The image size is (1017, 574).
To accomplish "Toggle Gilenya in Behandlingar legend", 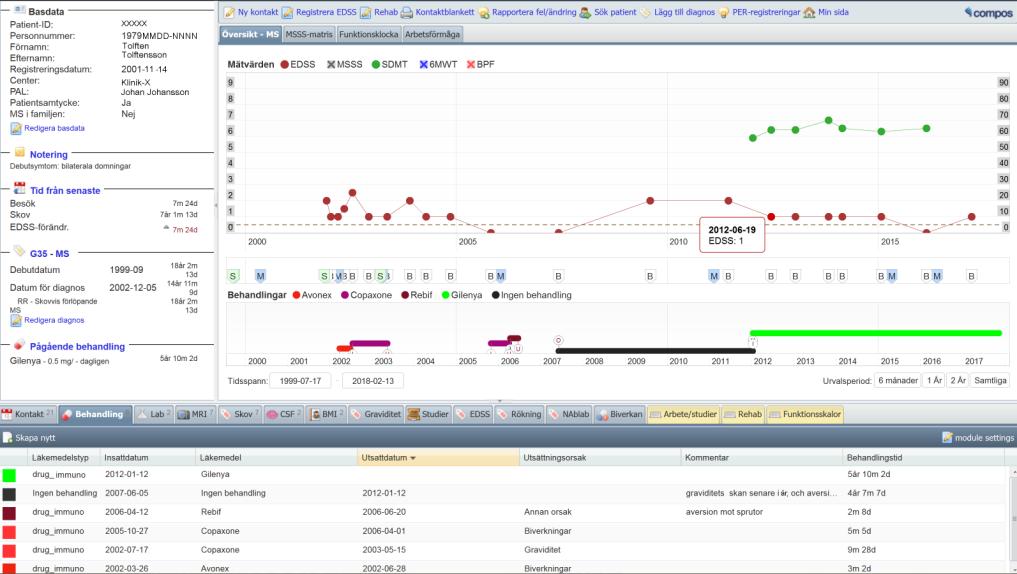I will pos(462,295).
